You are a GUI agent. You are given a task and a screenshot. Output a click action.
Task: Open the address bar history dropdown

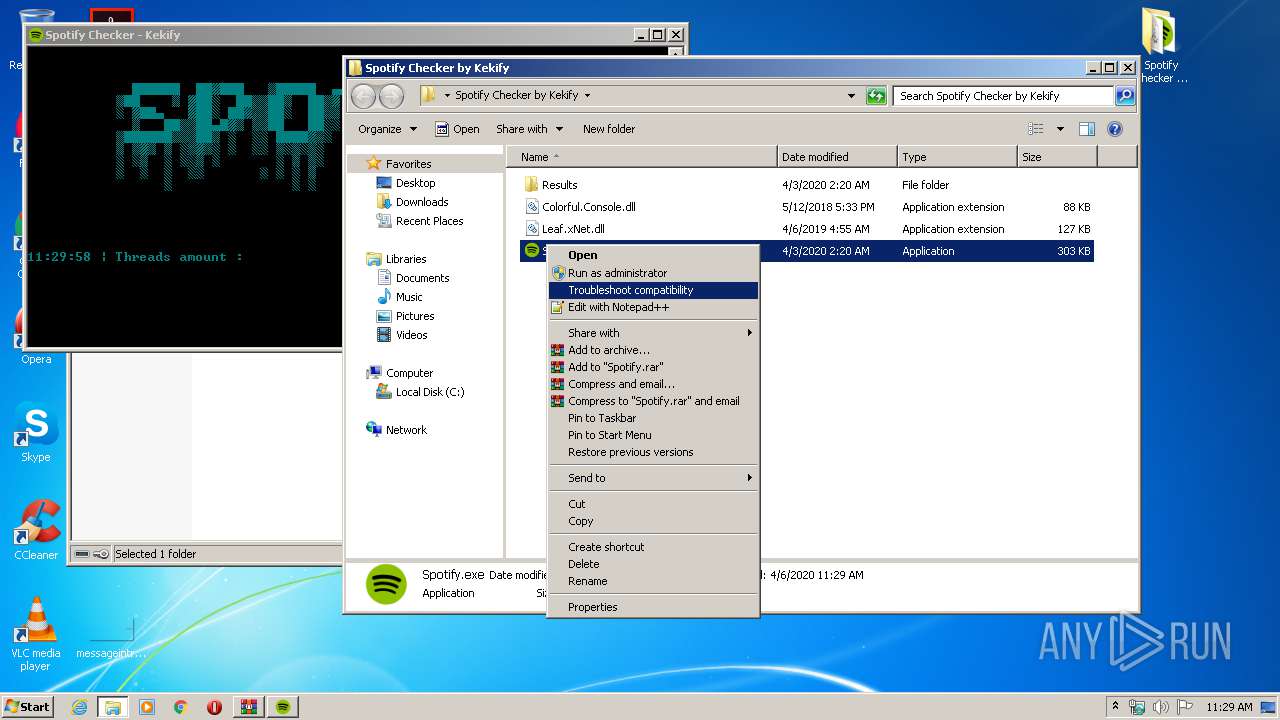(851, 96)
